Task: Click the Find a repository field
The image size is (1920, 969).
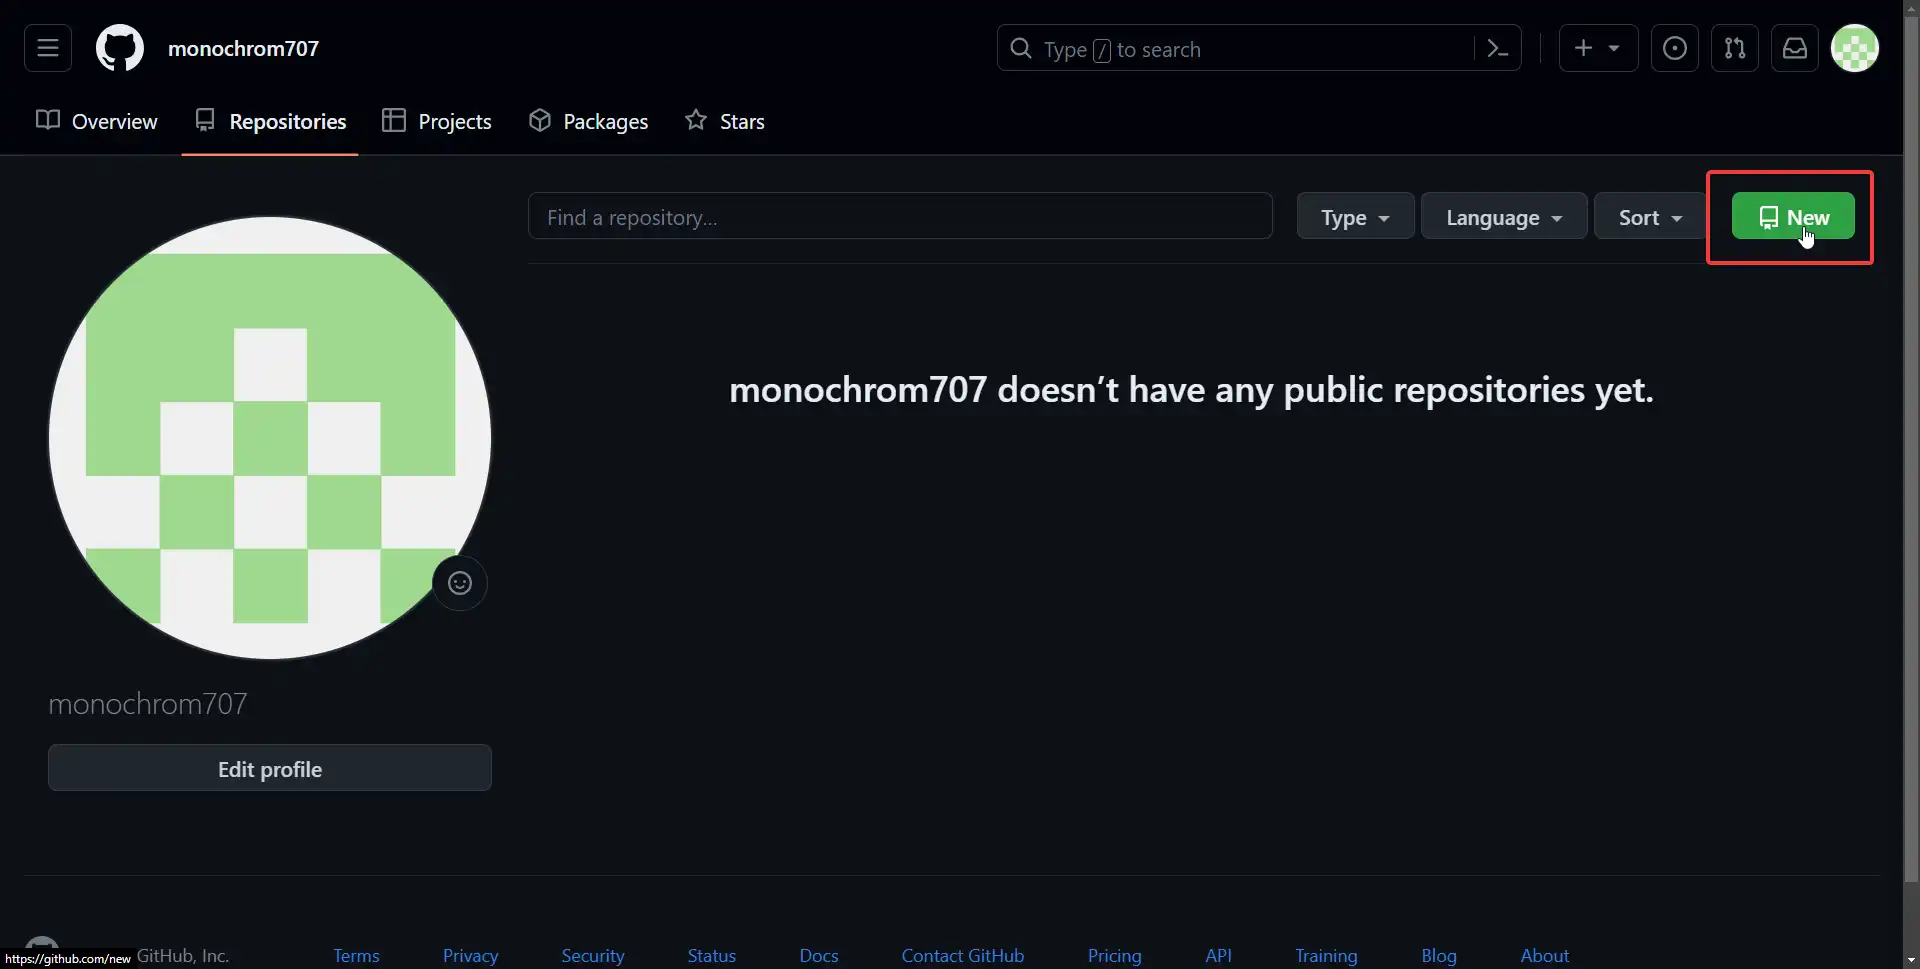Action: coord(900,216)
